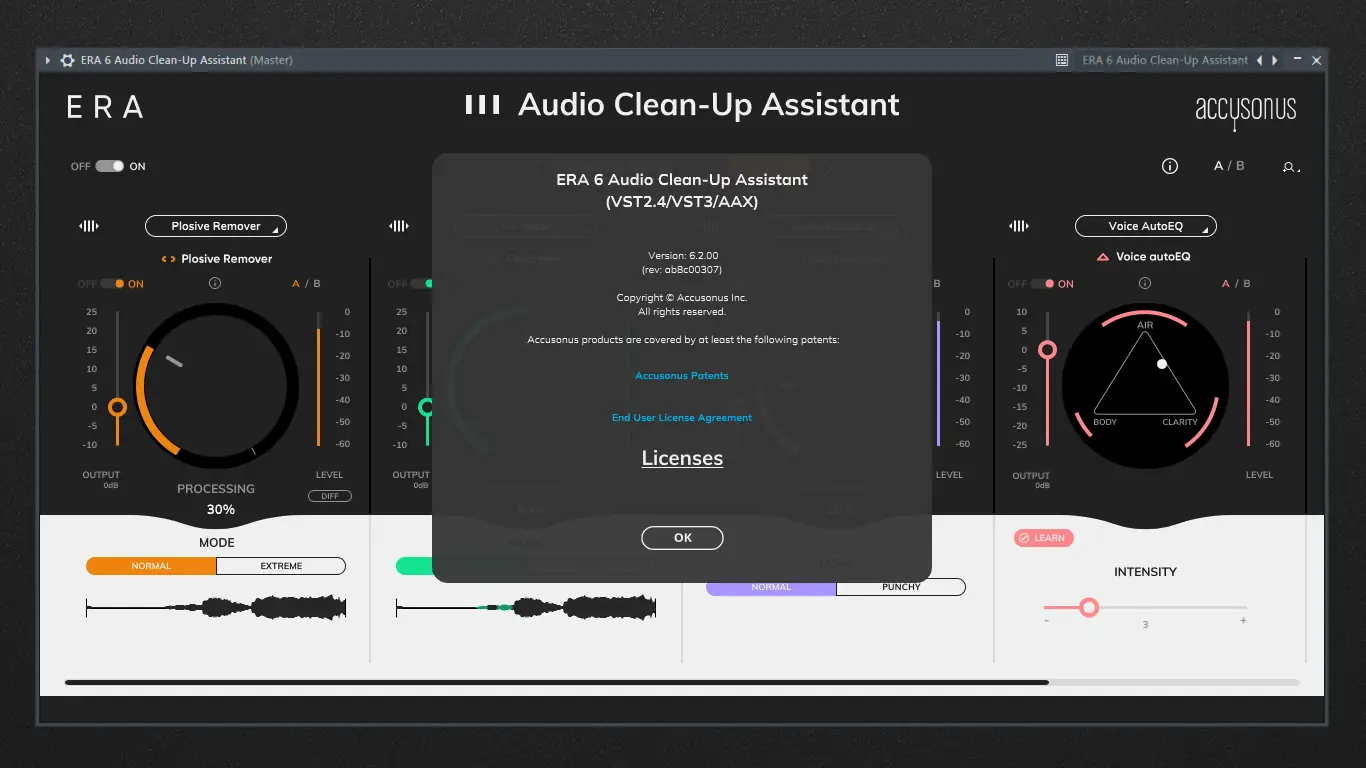Click the Voice autoEQ OUTPUT slider handle
The width and height of the screenshot is (1366, 768).
click(1048, 350)
